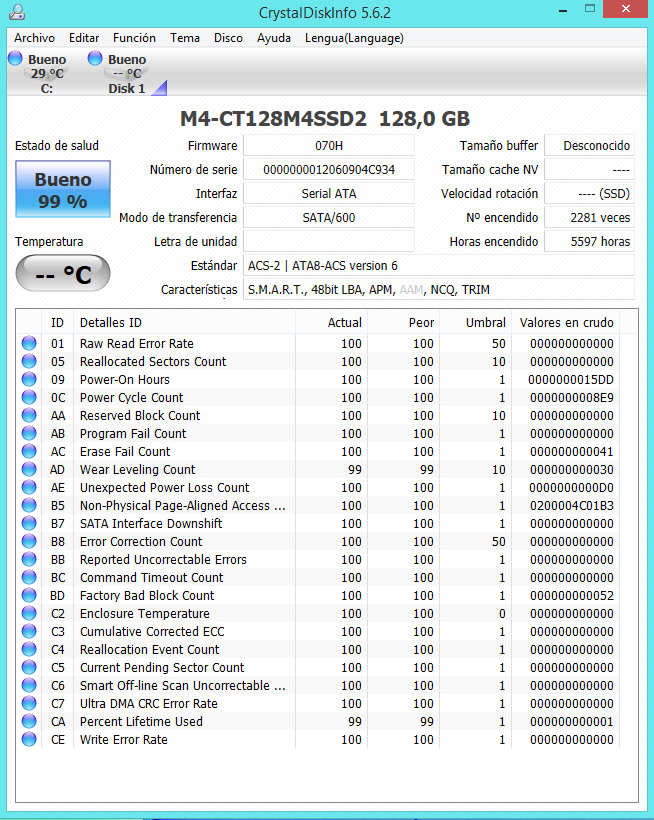The width and height of the screenshot is (654, 820).
Task: Select the C: drive status orb
Action: pyautogui.click(x=15, y=59)
